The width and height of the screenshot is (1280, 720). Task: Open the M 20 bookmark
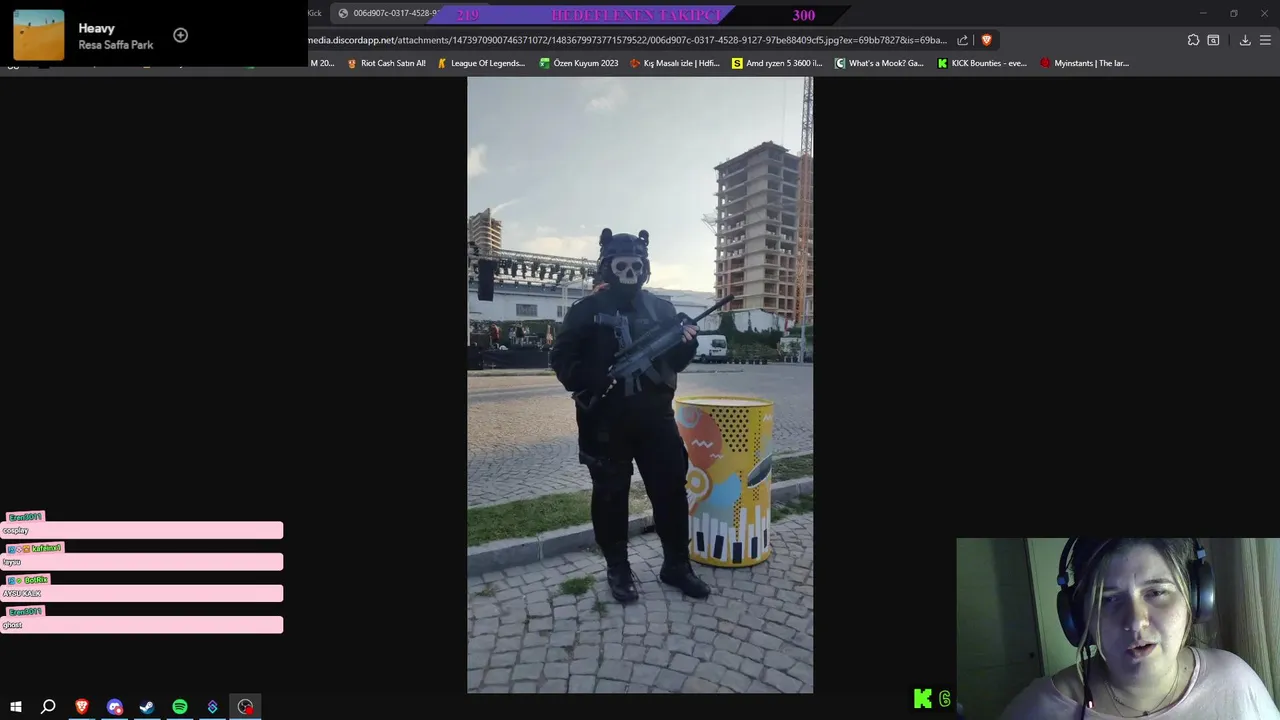point(322,63)
